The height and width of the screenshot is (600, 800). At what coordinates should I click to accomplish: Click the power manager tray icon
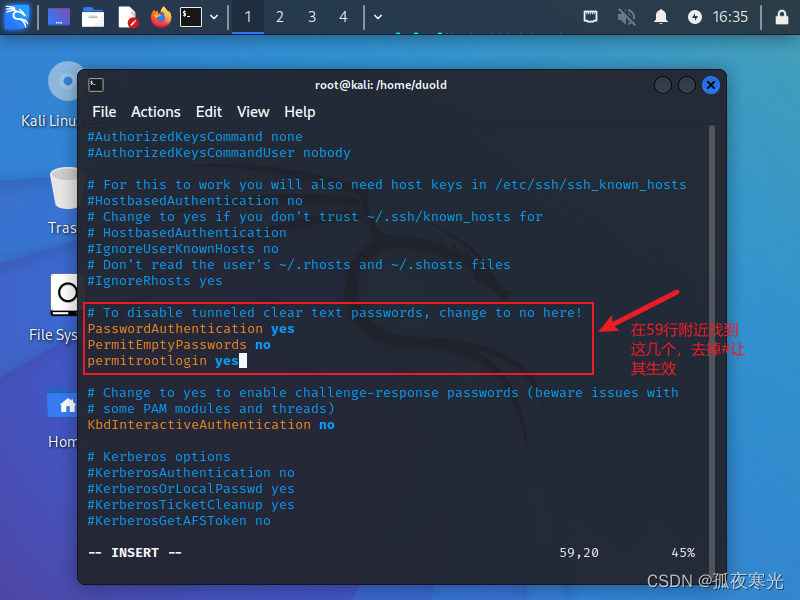693,16
